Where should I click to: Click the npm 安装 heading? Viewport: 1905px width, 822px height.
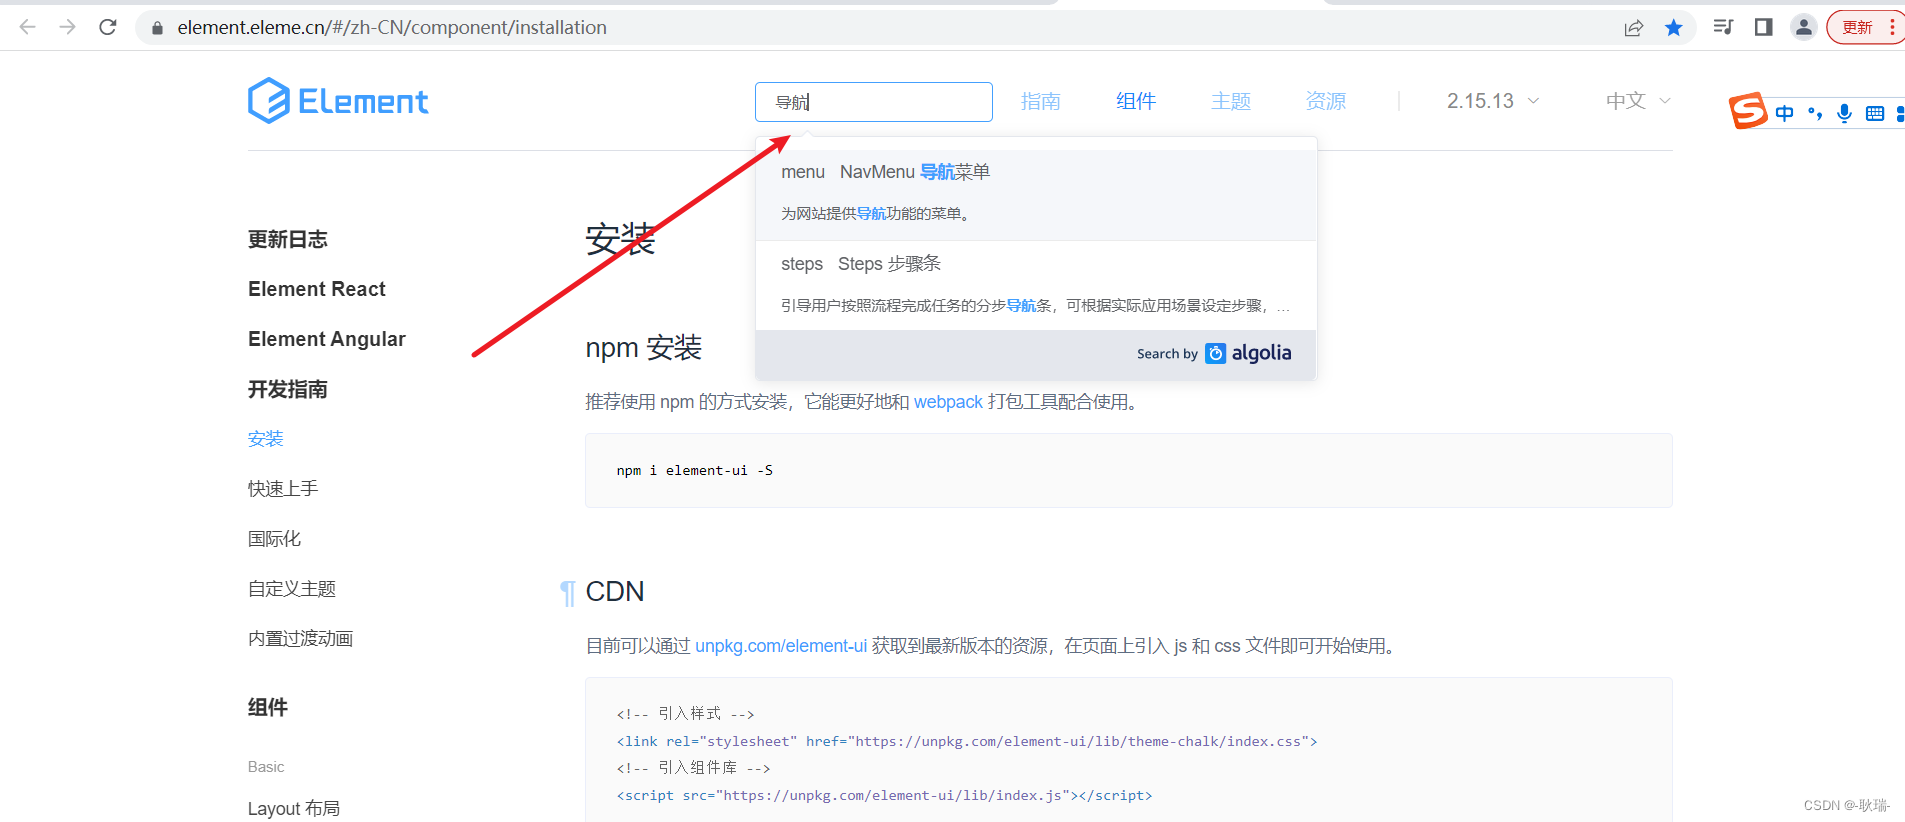point(644,348)
